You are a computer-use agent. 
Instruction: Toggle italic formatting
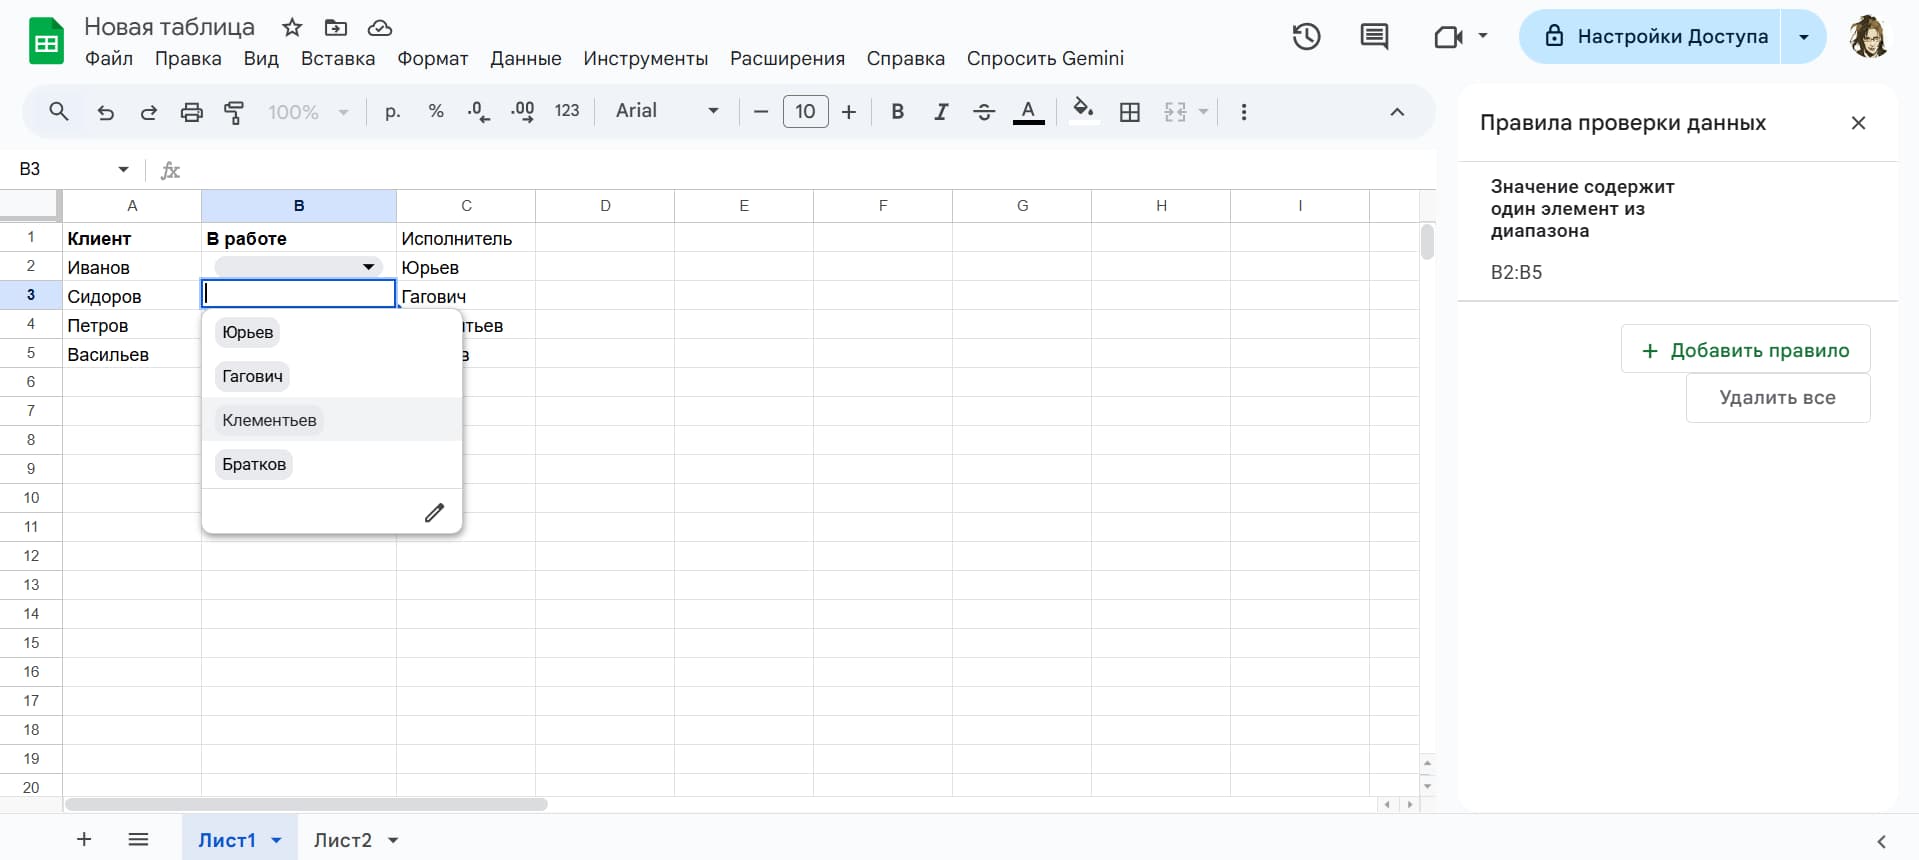940,112
